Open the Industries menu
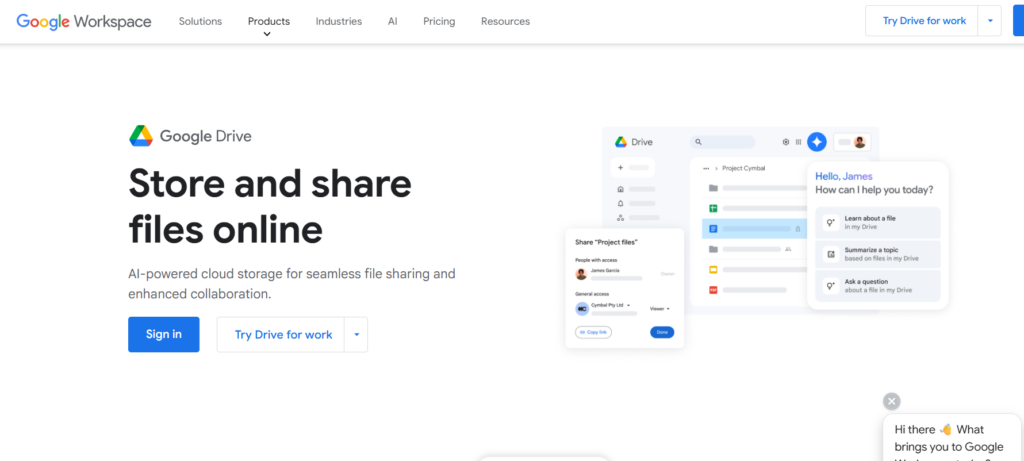This screenshot has width=1024, height=461. (x=339, y=21)
